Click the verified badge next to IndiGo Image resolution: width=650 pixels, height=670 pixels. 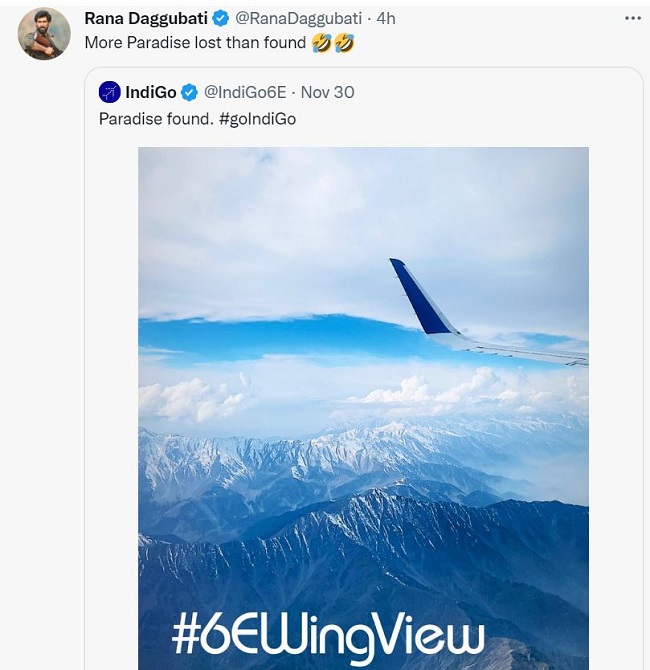[189, 92]
